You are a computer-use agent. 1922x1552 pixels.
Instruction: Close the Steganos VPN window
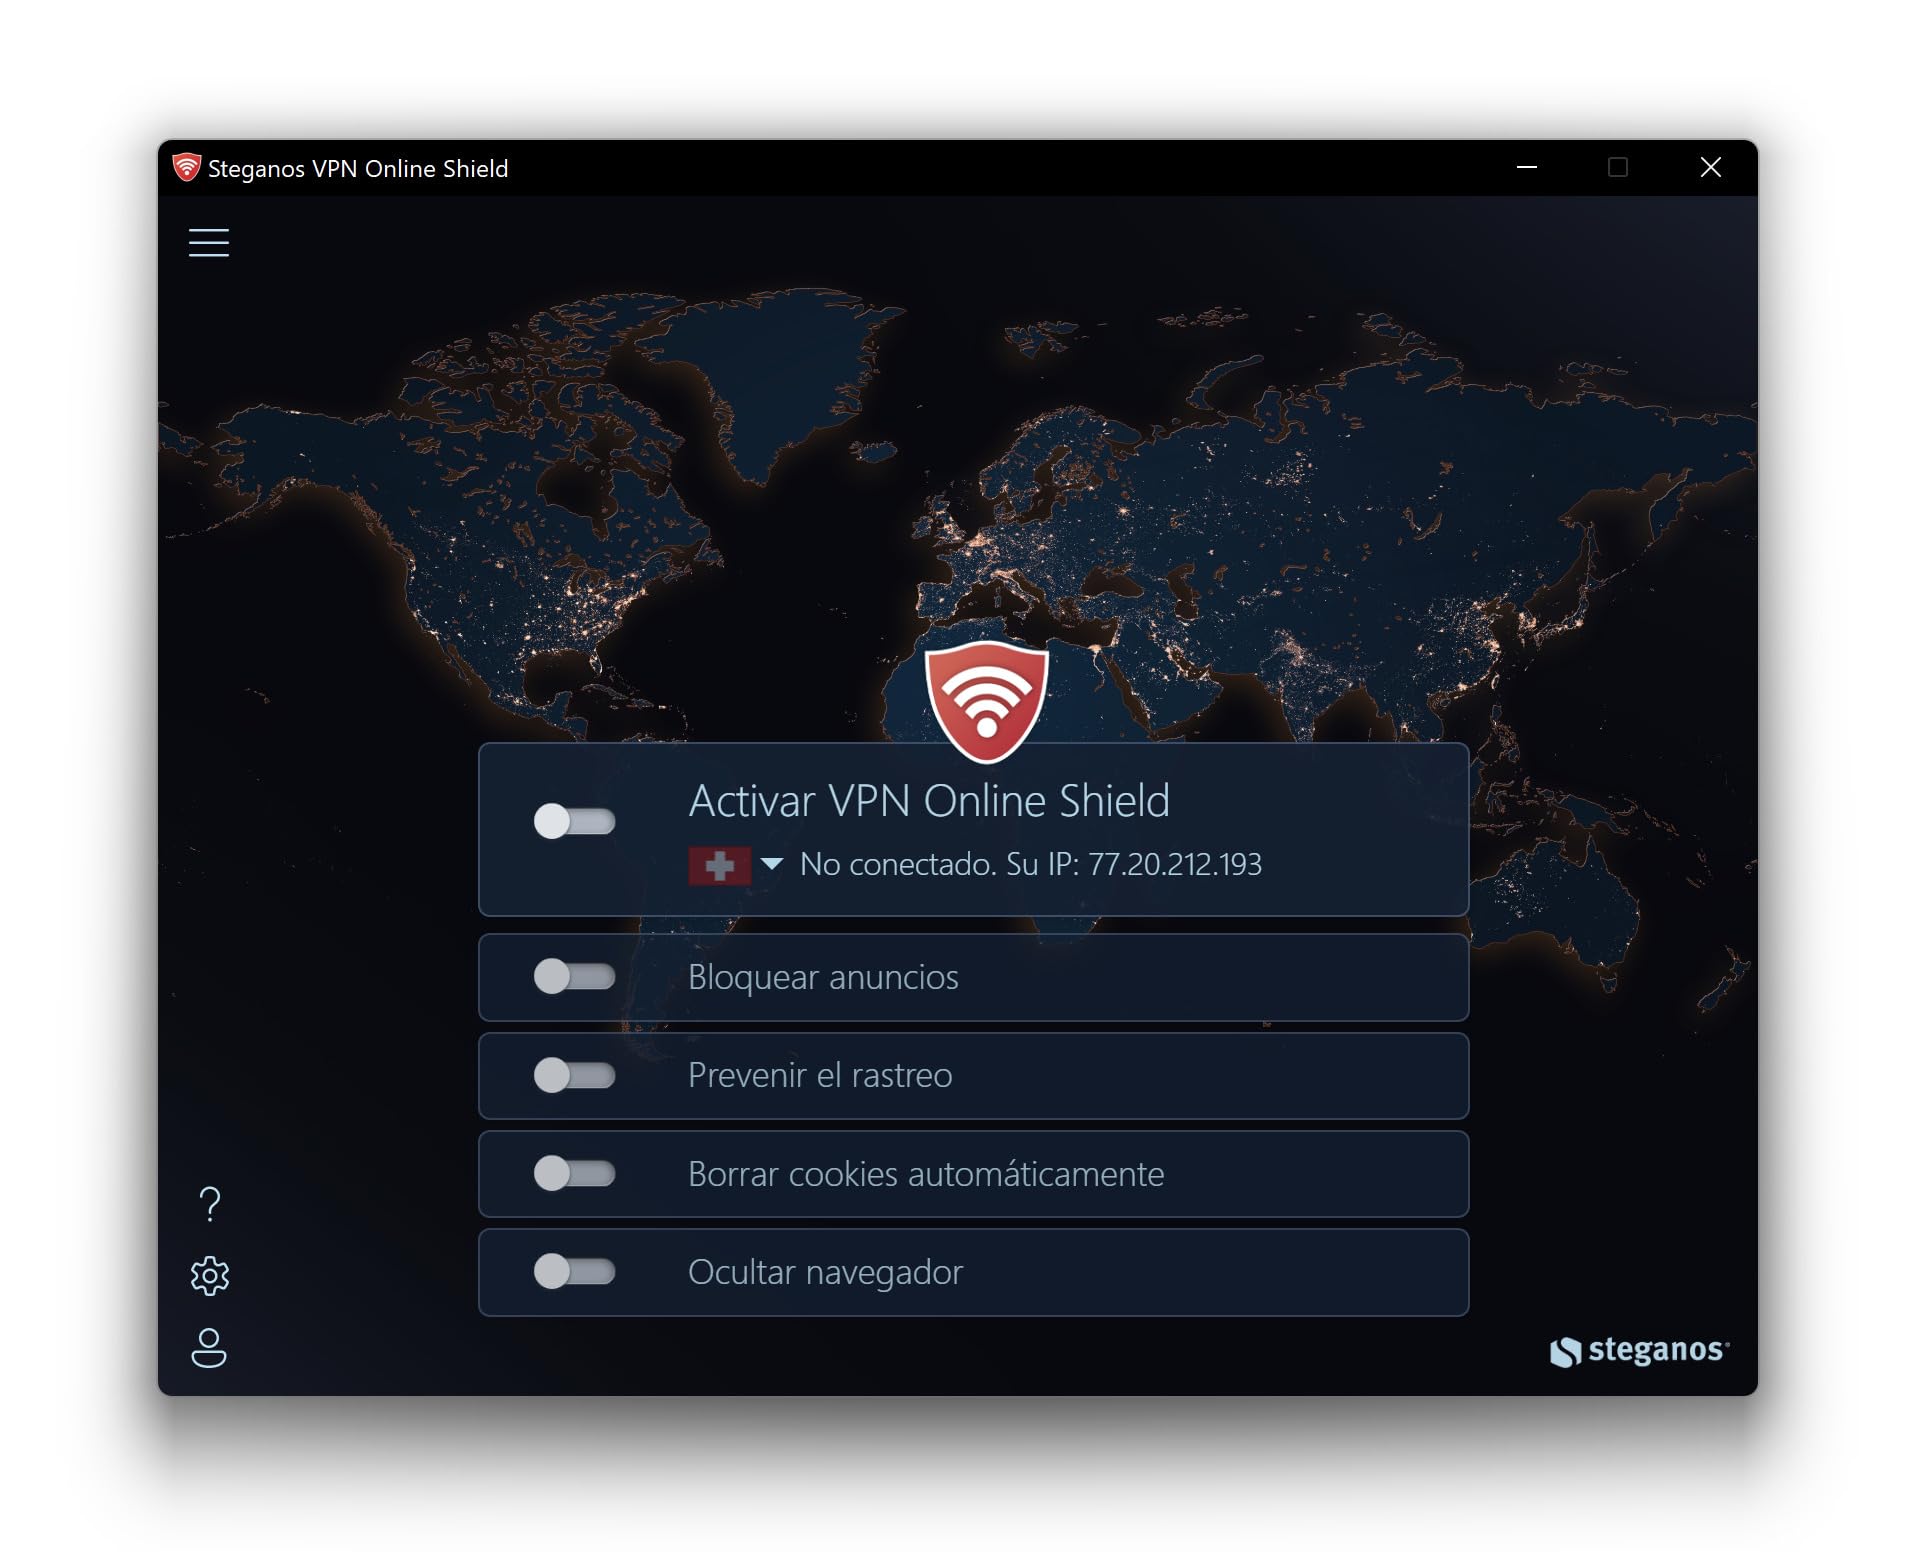point(1711,168)
